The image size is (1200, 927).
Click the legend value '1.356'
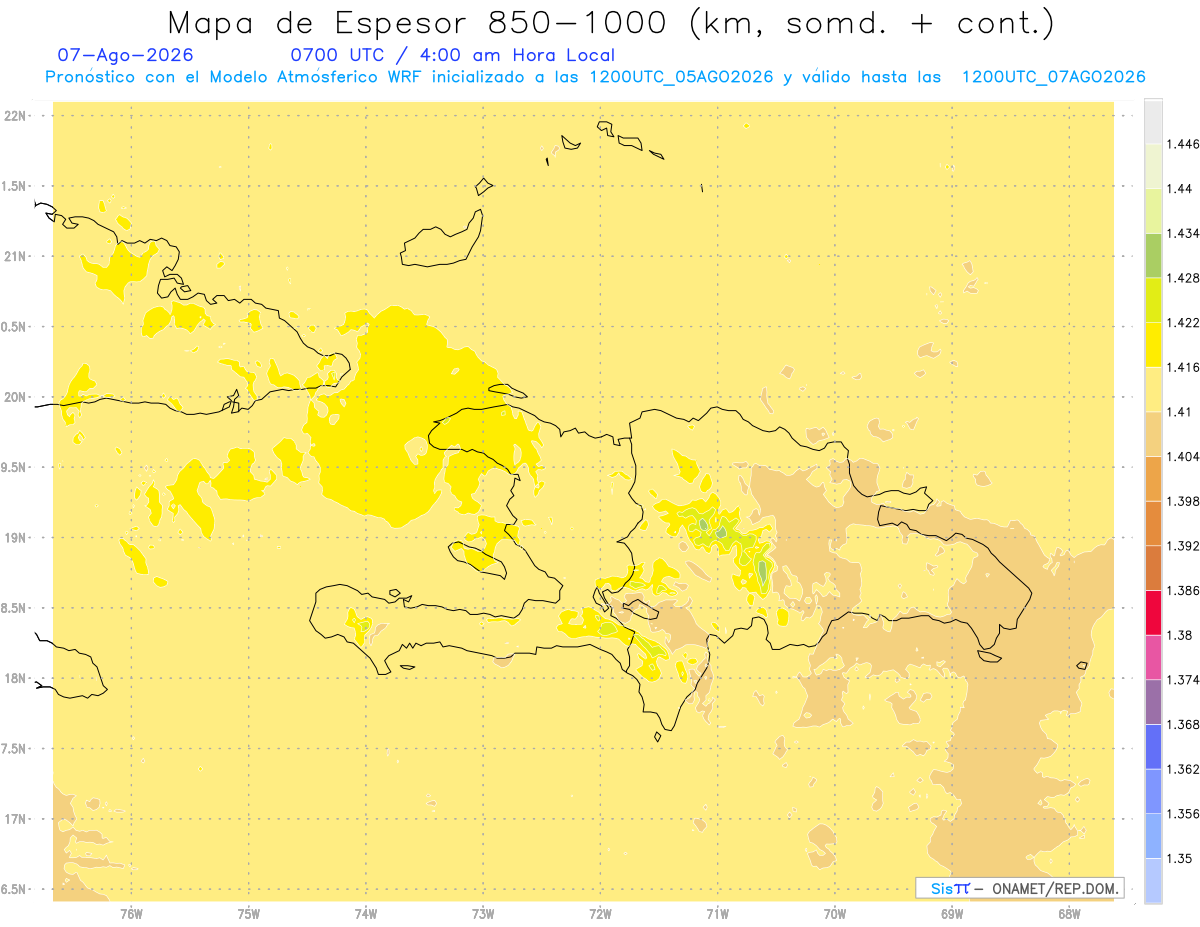point(1185,814)
